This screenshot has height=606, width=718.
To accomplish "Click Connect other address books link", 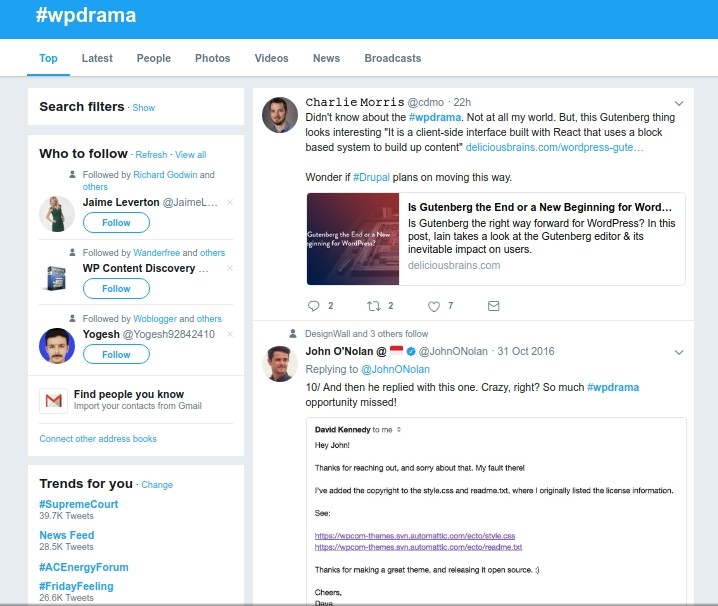I will pos(98,439).
